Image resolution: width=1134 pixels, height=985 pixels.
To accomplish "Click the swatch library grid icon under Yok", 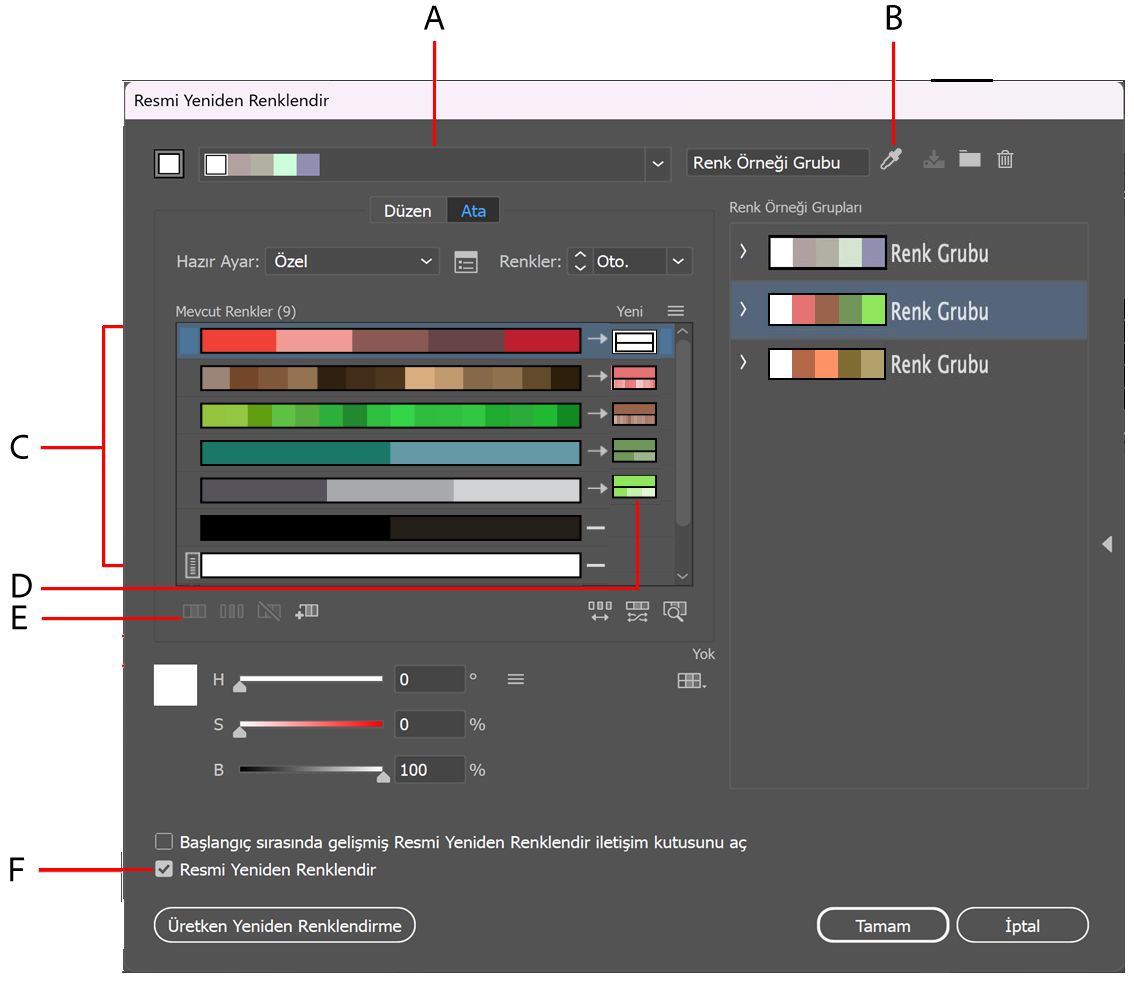I will pyautogui.click(x=691, y=681).
